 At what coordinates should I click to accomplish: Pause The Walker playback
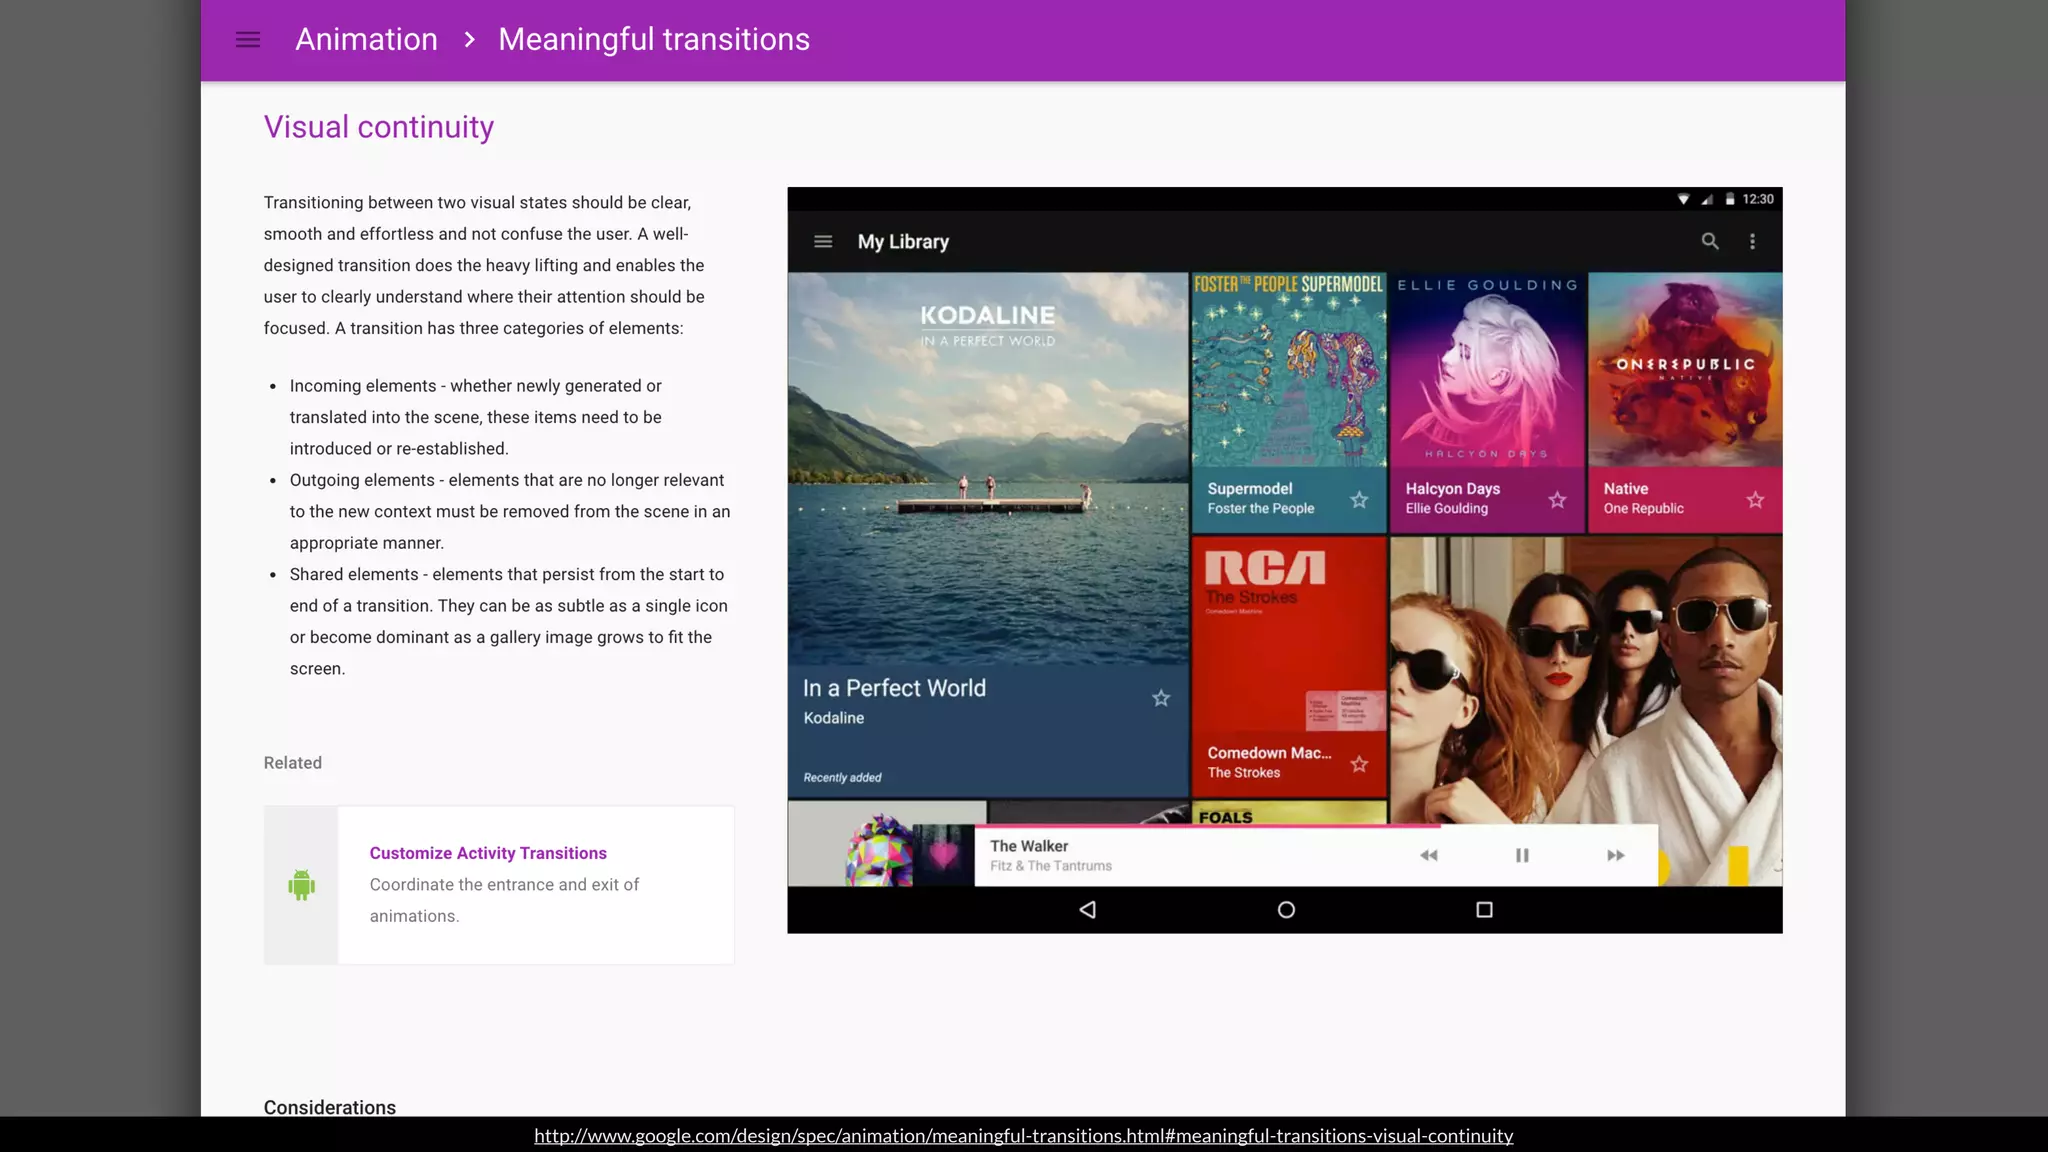[x=1522, y=855]
